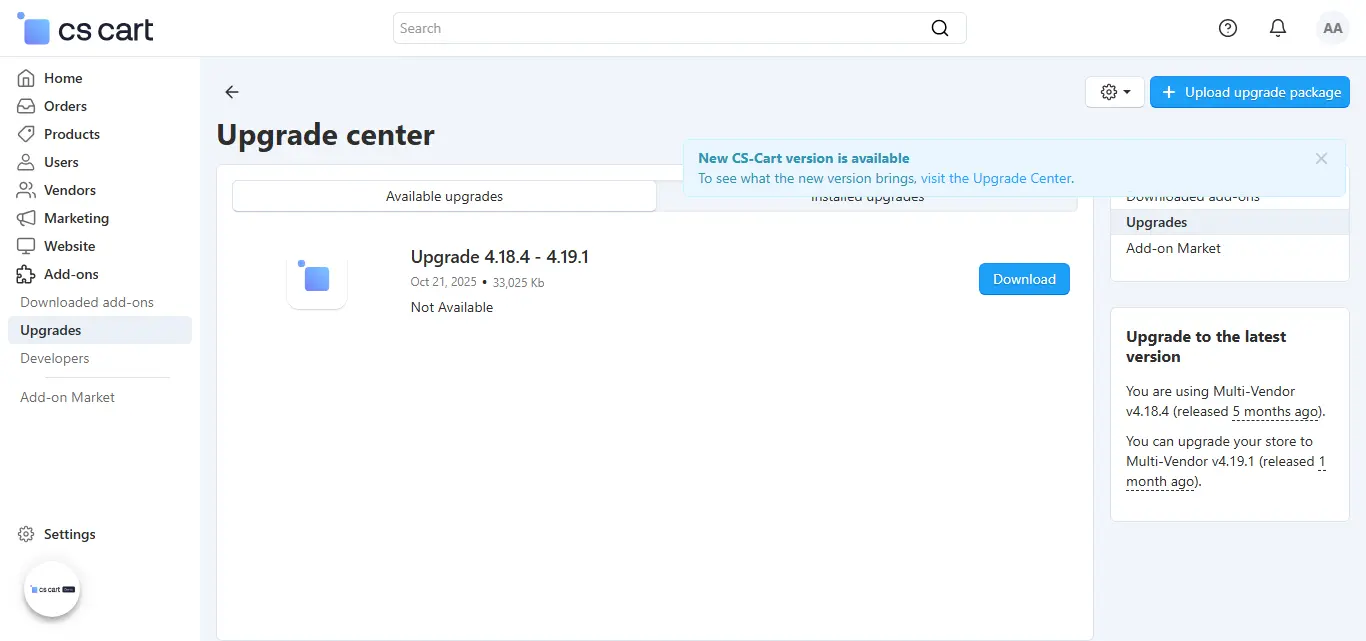The width and height of the screenshot is (1366, 641).
Task: Click the Add-ons puzzle piece icon
Action: click(x=27, y=274)
